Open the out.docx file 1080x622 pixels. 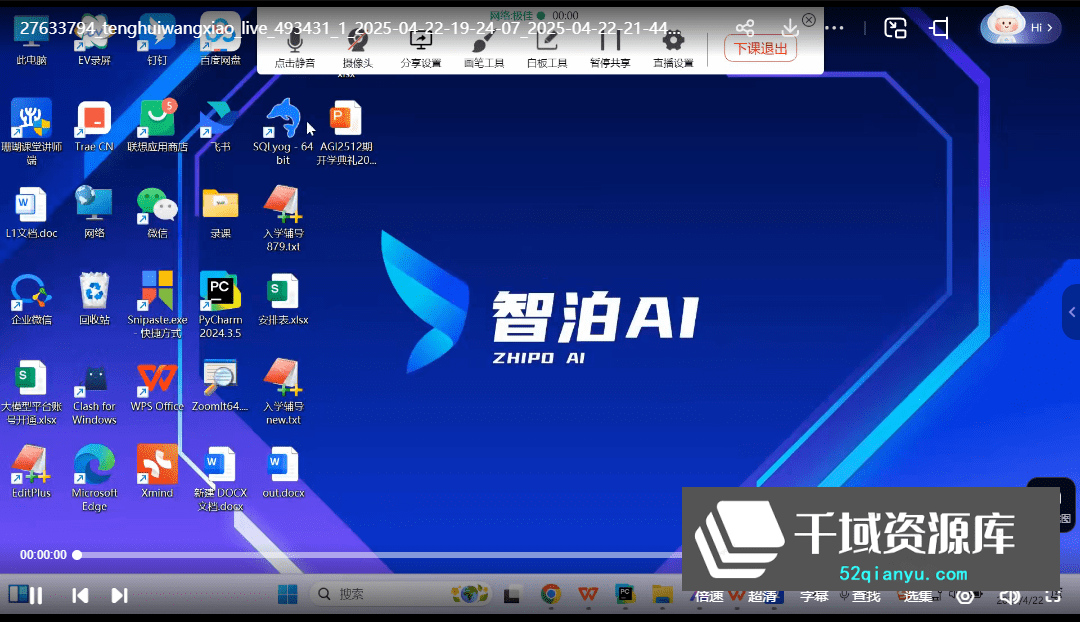click(283, 473)
